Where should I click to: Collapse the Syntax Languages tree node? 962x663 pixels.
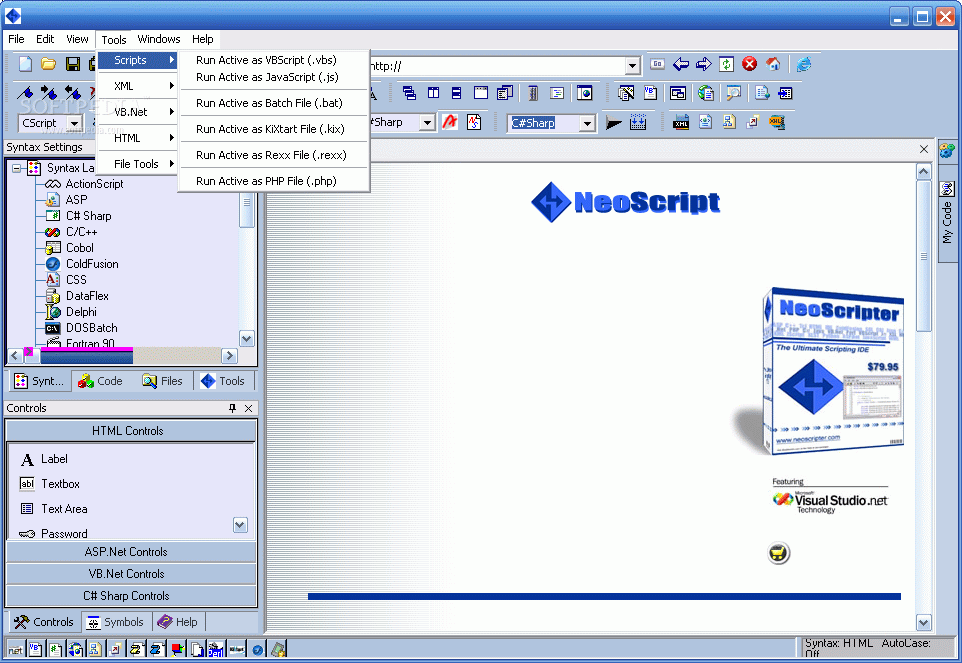(x=17, y=167)
